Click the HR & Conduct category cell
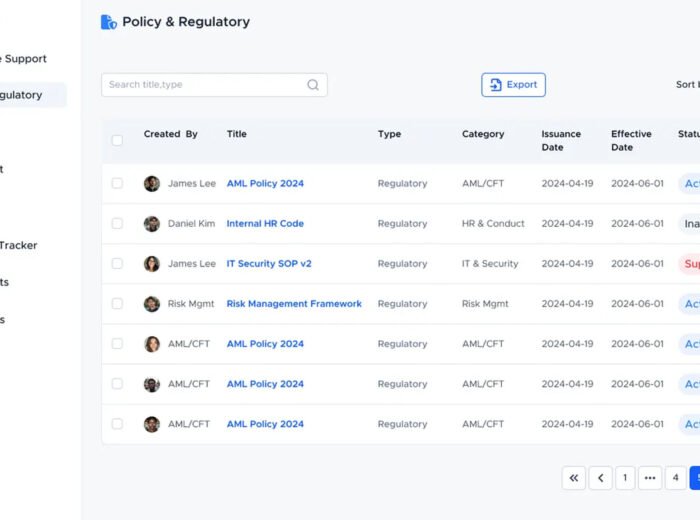 tap(493, 224)
